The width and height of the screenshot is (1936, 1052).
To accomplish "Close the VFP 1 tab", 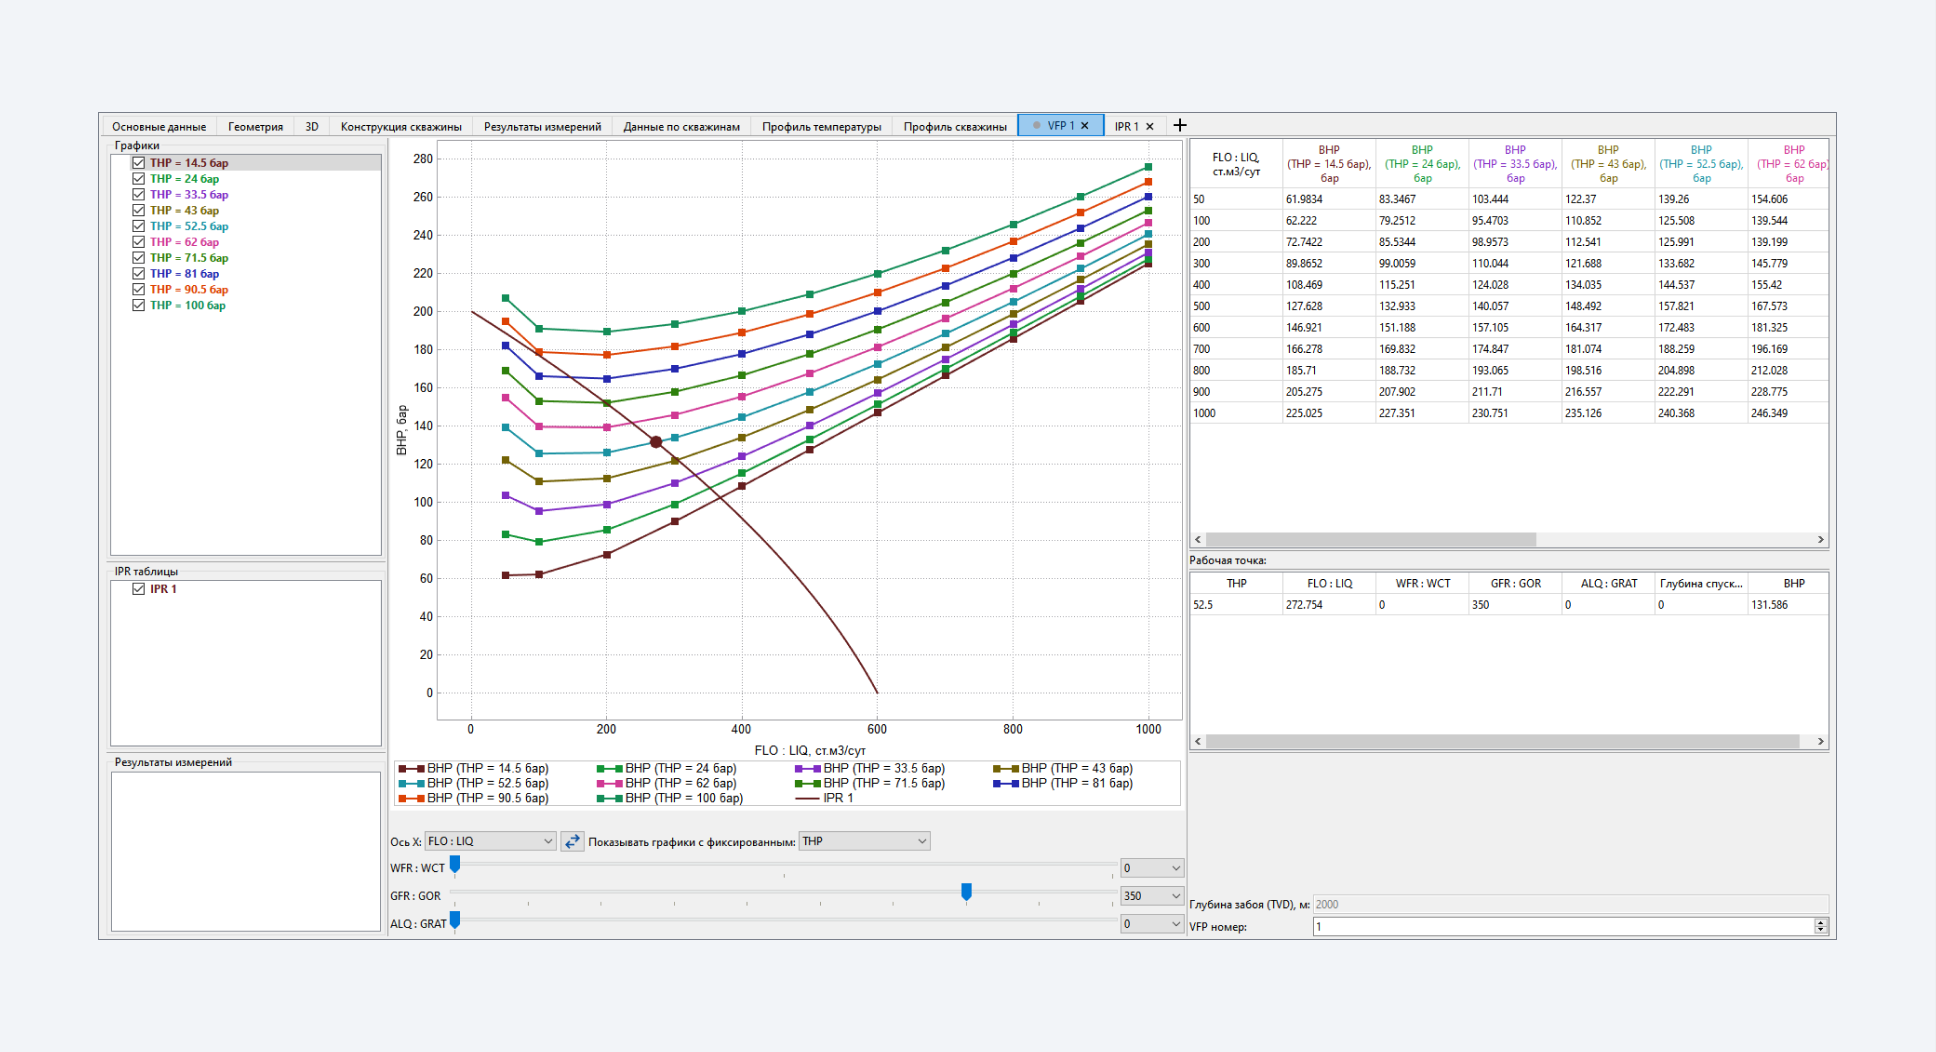I will (1085, 126).
